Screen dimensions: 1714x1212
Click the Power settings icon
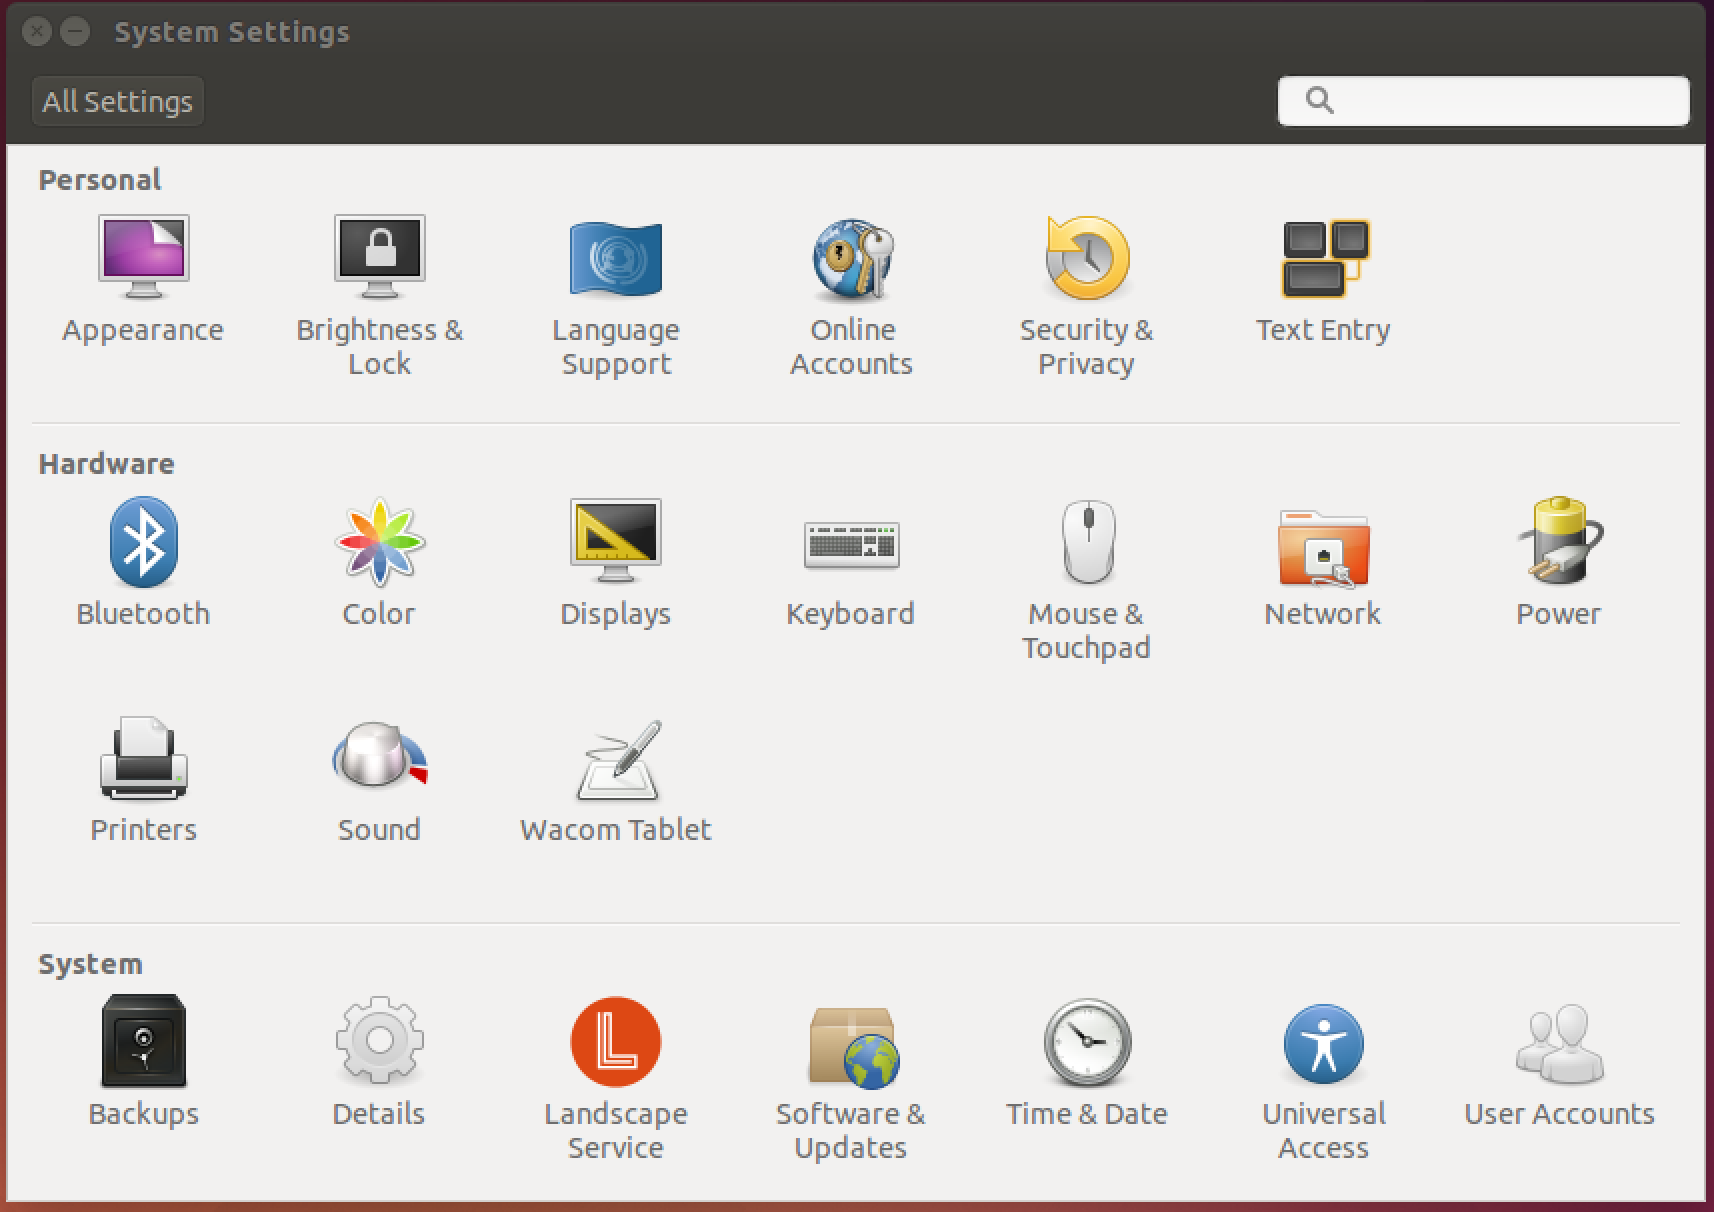point(1559,542)
